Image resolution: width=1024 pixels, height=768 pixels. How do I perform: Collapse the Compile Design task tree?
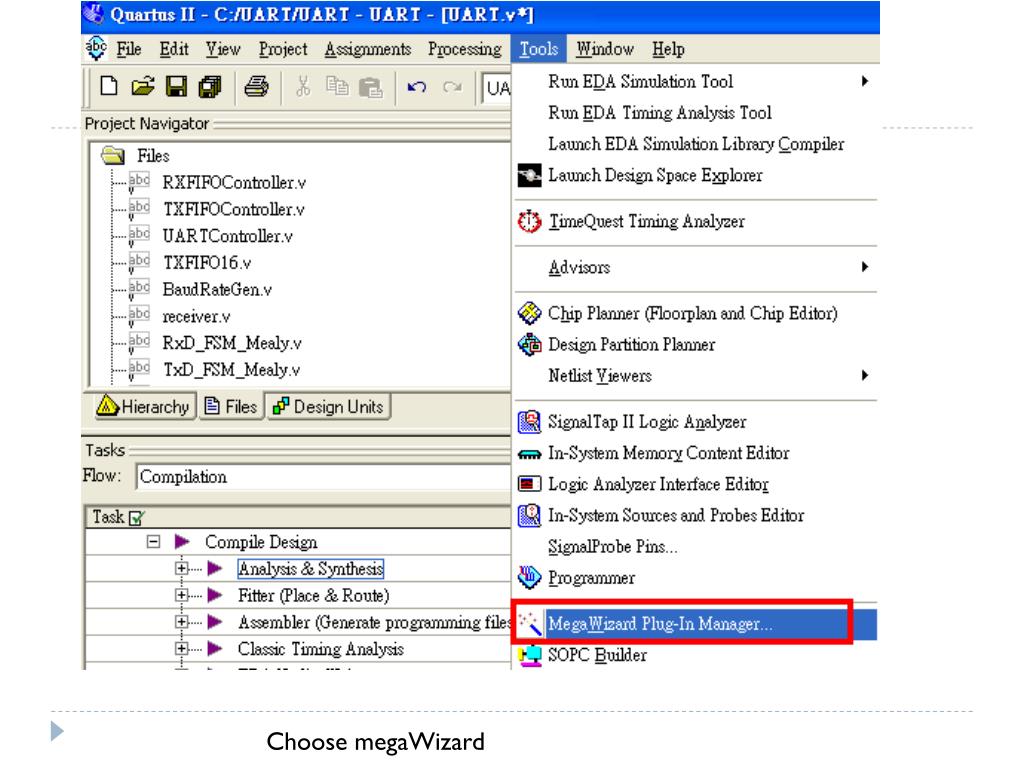(x=153, y=541)
